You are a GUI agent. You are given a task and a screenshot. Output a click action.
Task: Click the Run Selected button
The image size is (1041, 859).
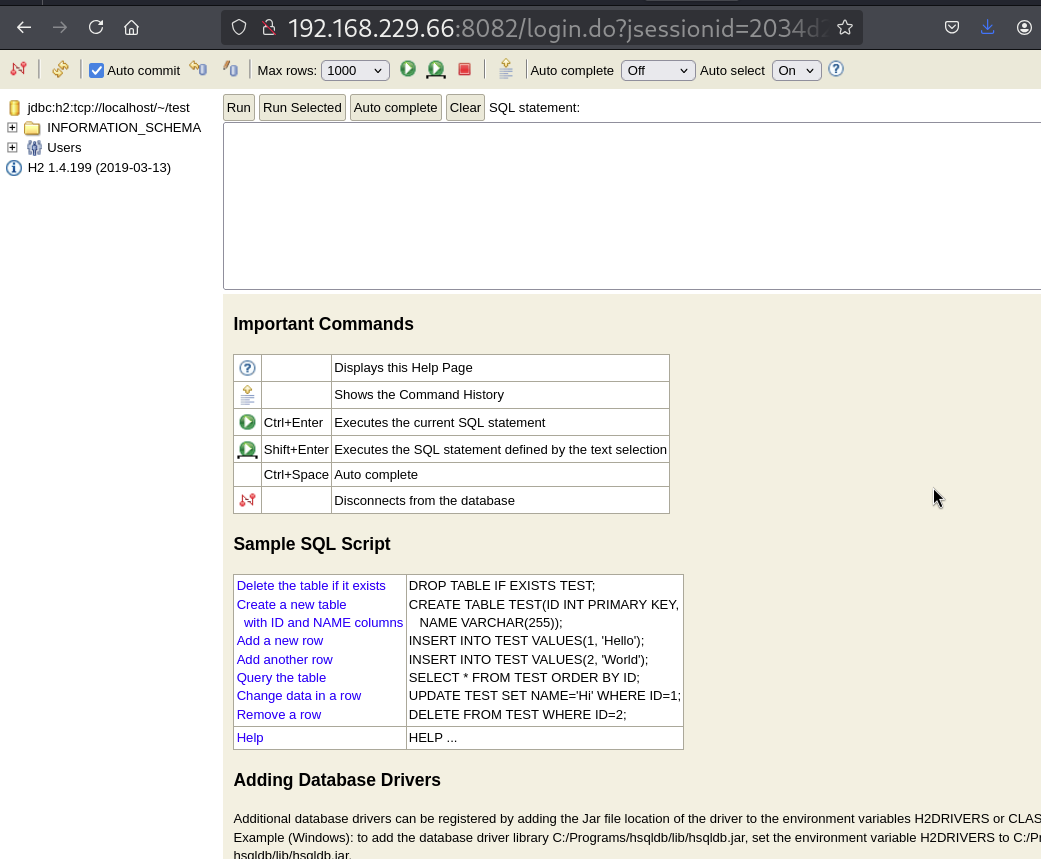click(x=302, y=108)
